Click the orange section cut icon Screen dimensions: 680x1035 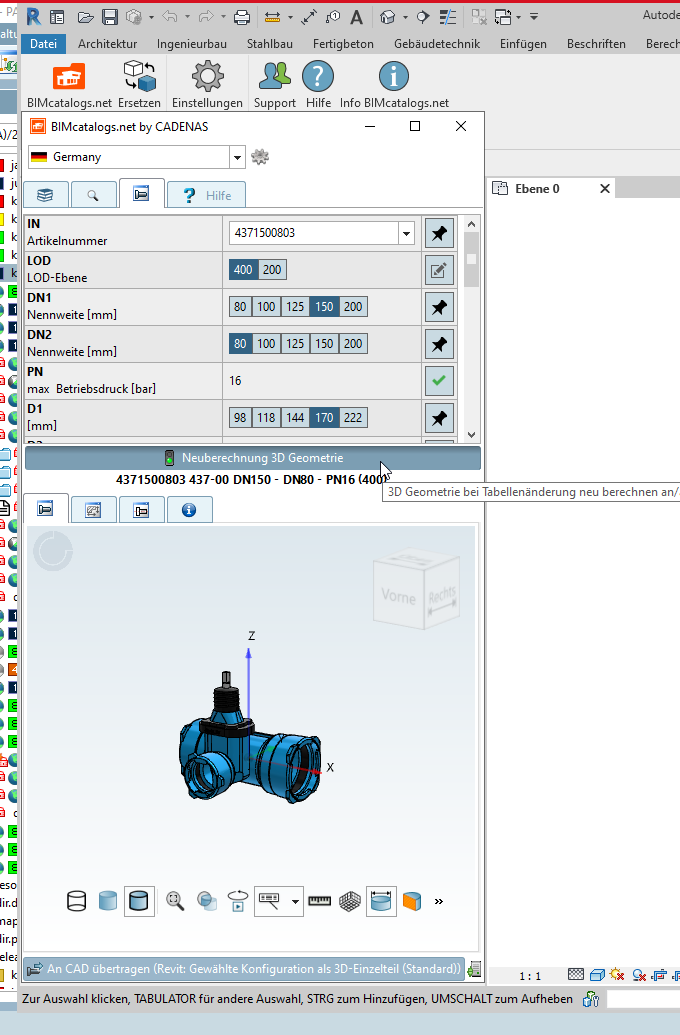pos(412,901)
